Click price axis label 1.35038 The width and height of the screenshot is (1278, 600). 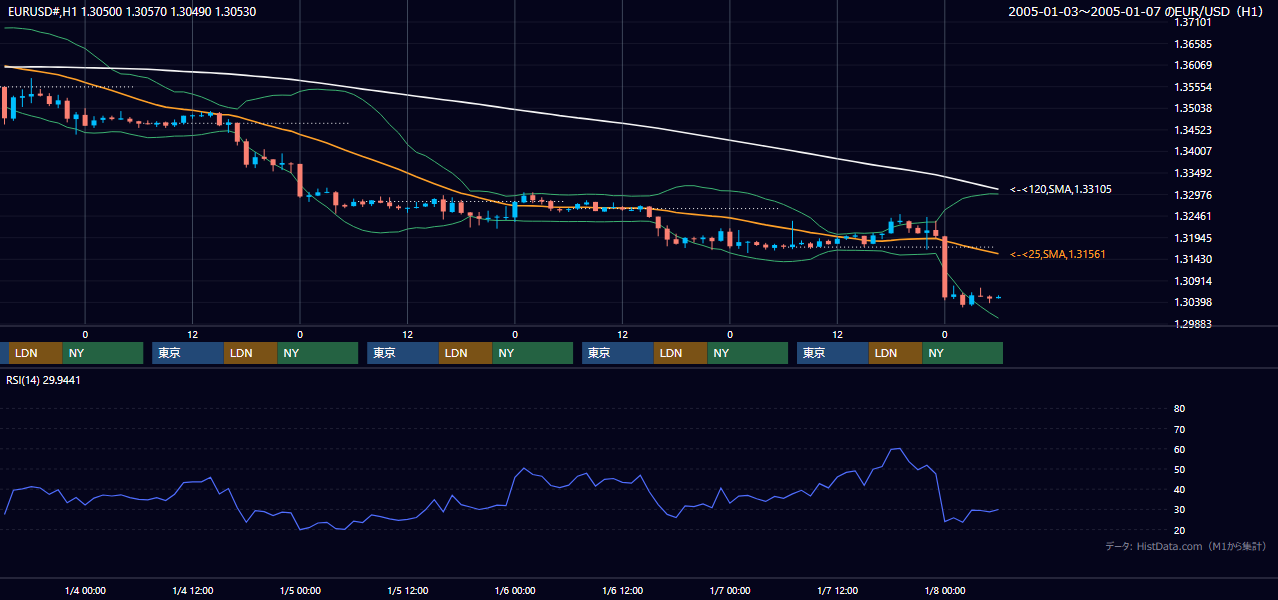pos(1193,108)
